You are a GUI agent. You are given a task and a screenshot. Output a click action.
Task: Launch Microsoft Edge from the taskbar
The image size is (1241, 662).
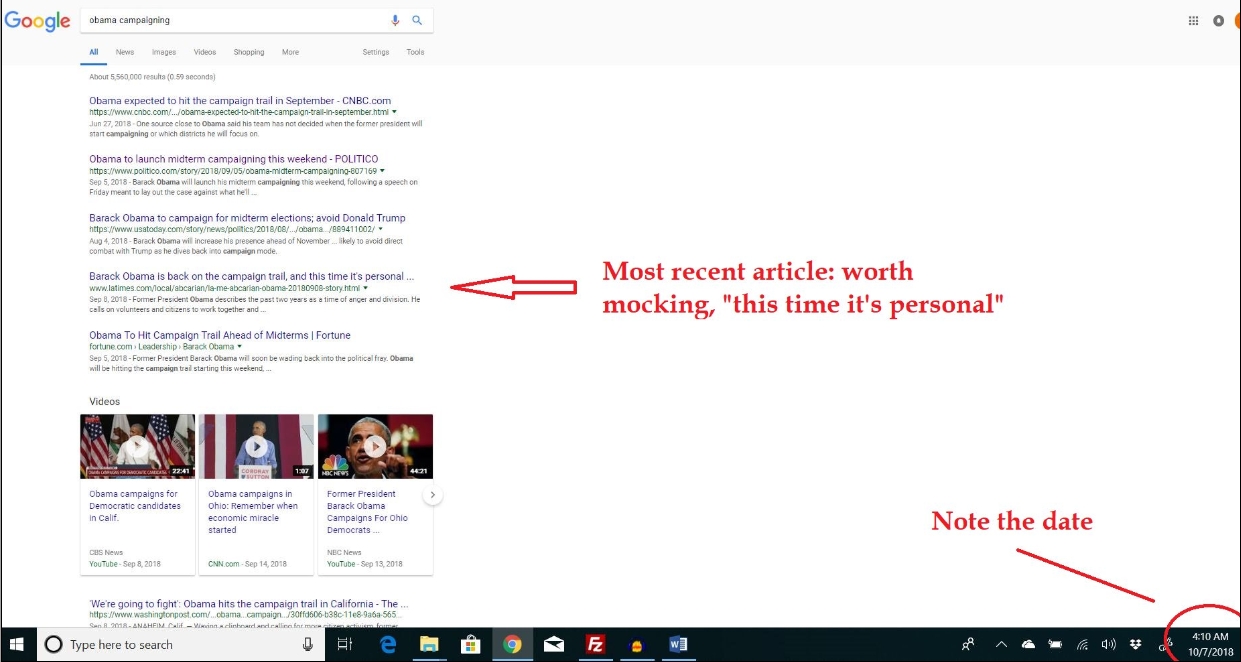[389, 645]
